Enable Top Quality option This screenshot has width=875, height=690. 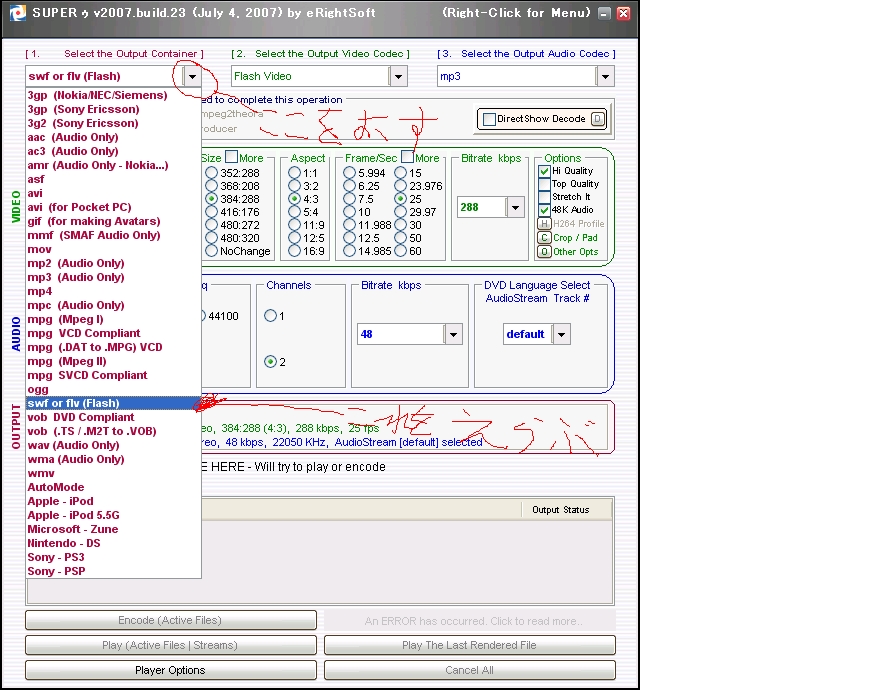tap(544, 184)
